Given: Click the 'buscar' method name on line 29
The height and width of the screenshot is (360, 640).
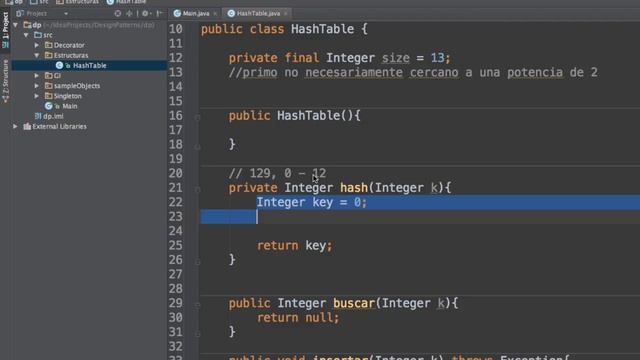Looking at the screenshot, I should pyautogui.click(x=354, y=304).
